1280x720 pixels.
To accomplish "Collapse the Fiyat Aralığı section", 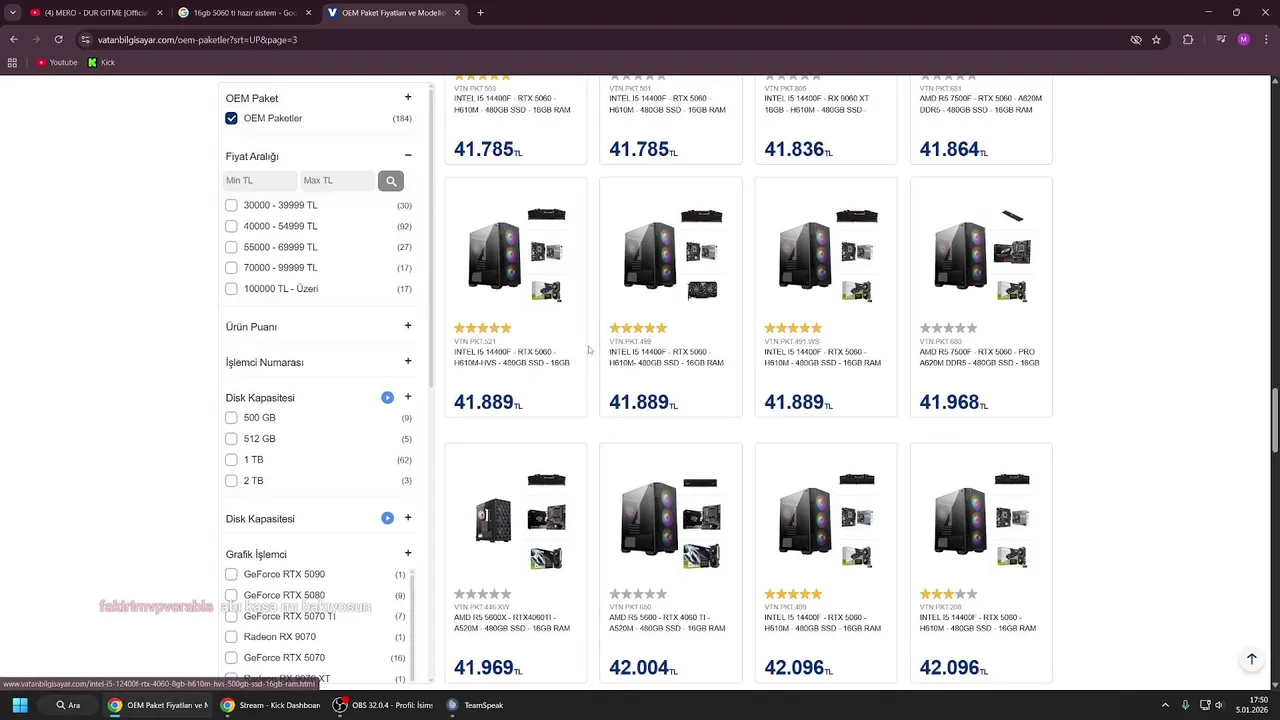I will click(408, 155).
